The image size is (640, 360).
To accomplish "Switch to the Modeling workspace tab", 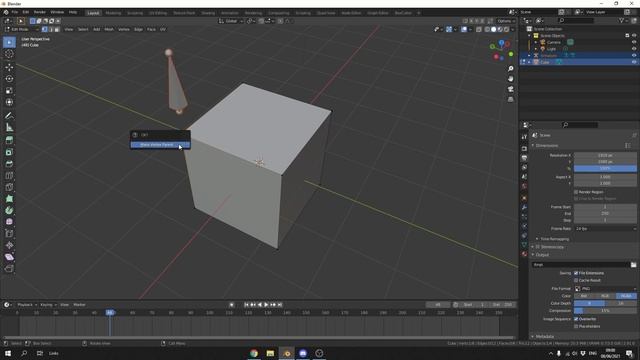I will (x=113, y=13).
